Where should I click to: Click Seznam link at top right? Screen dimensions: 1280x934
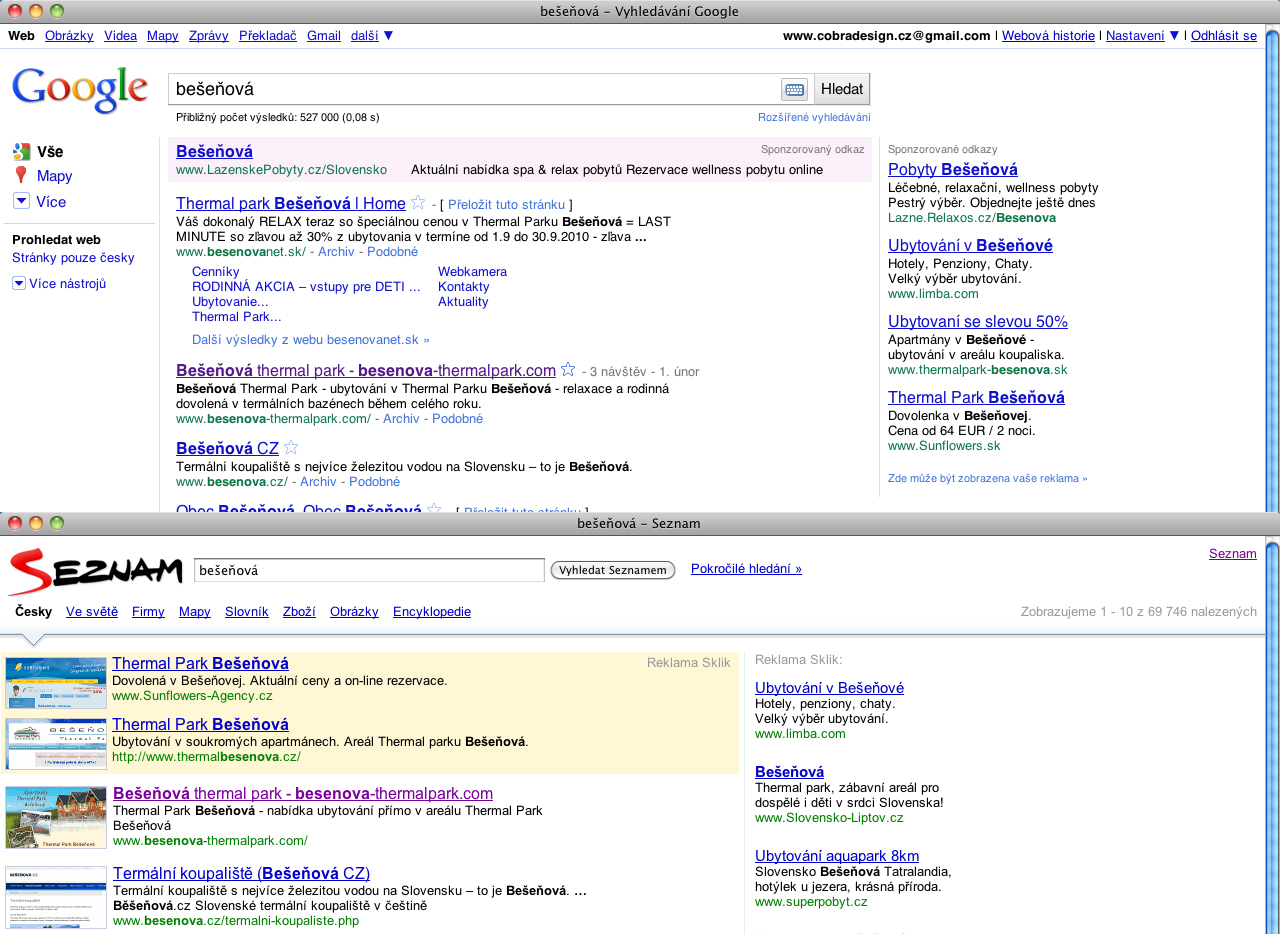tap(1233, 553)
